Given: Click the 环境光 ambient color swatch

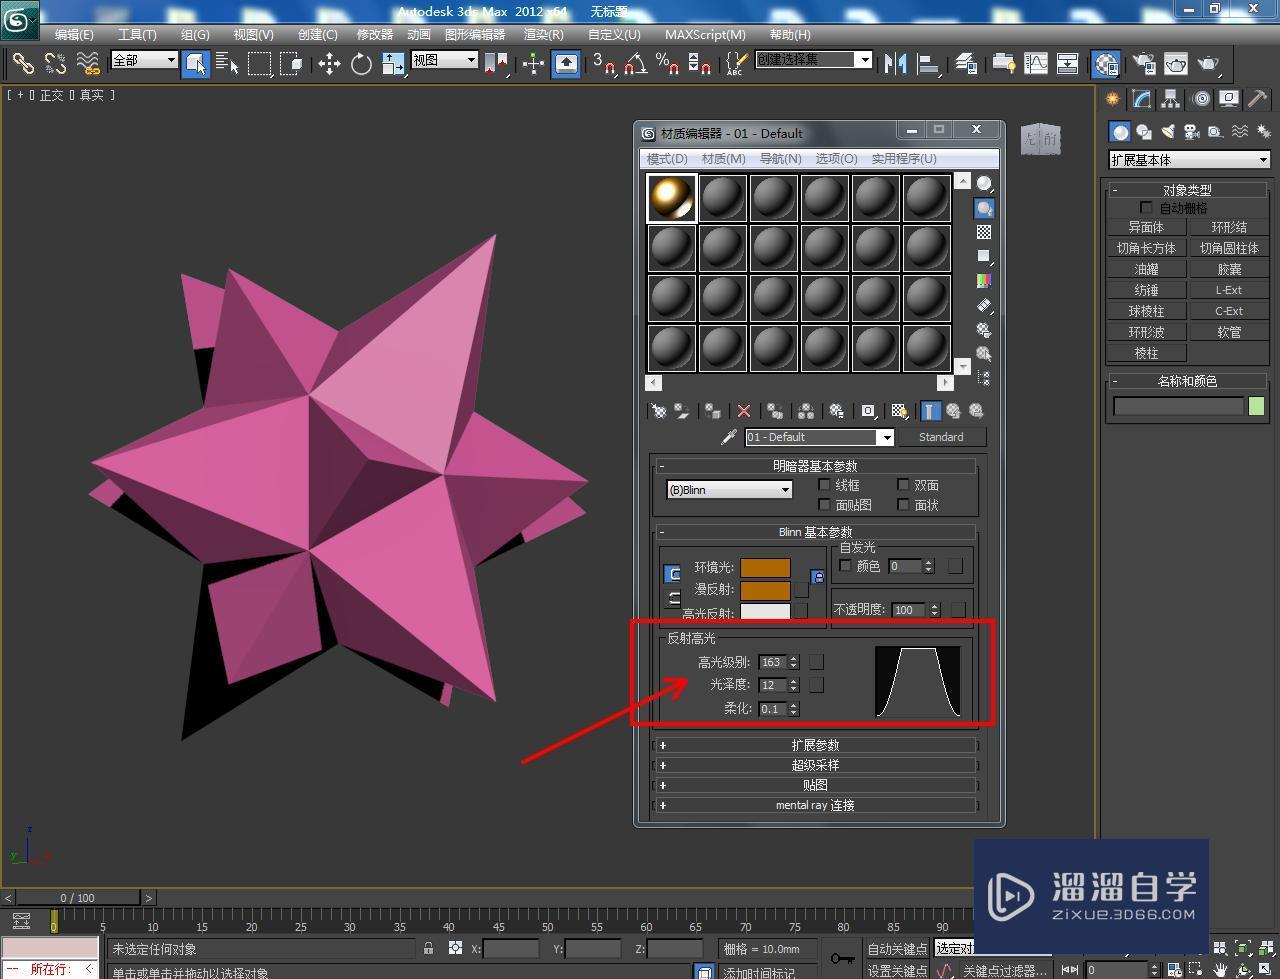Looking at the screenshot, I should point(766,567).
